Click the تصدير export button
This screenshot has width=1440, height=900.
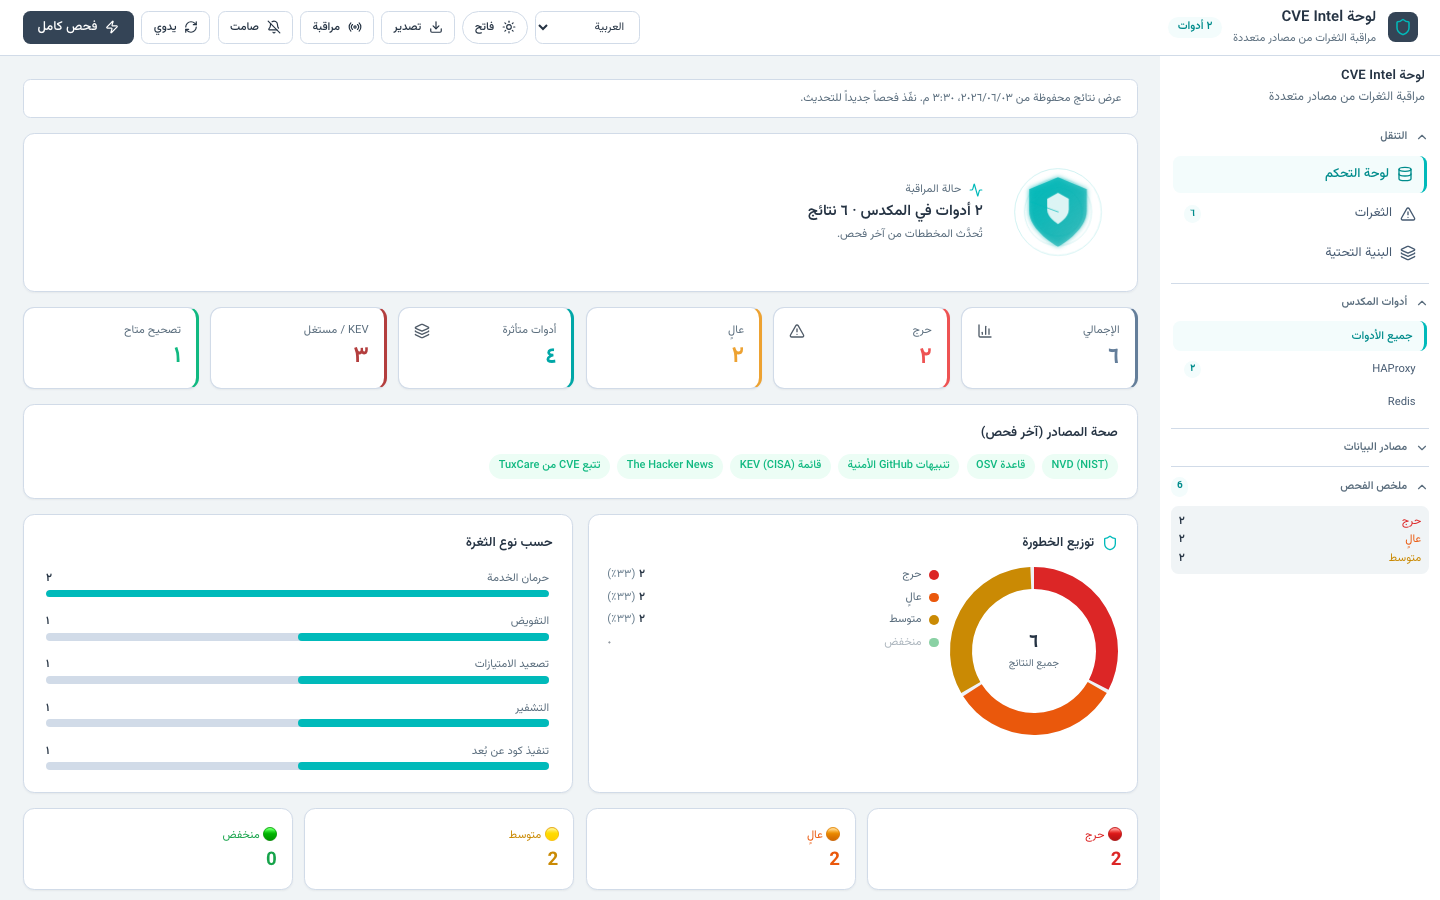418,28
